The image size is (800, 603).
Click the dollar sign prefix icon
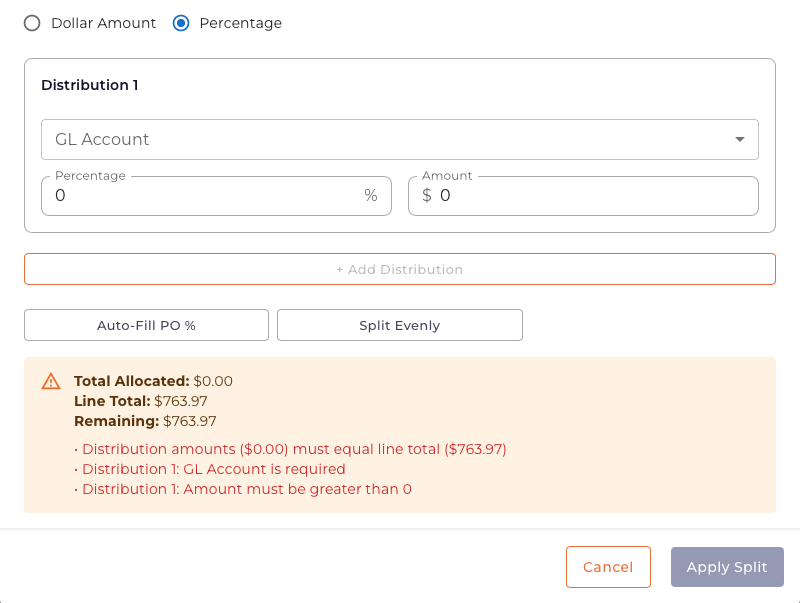click(427, 196)
